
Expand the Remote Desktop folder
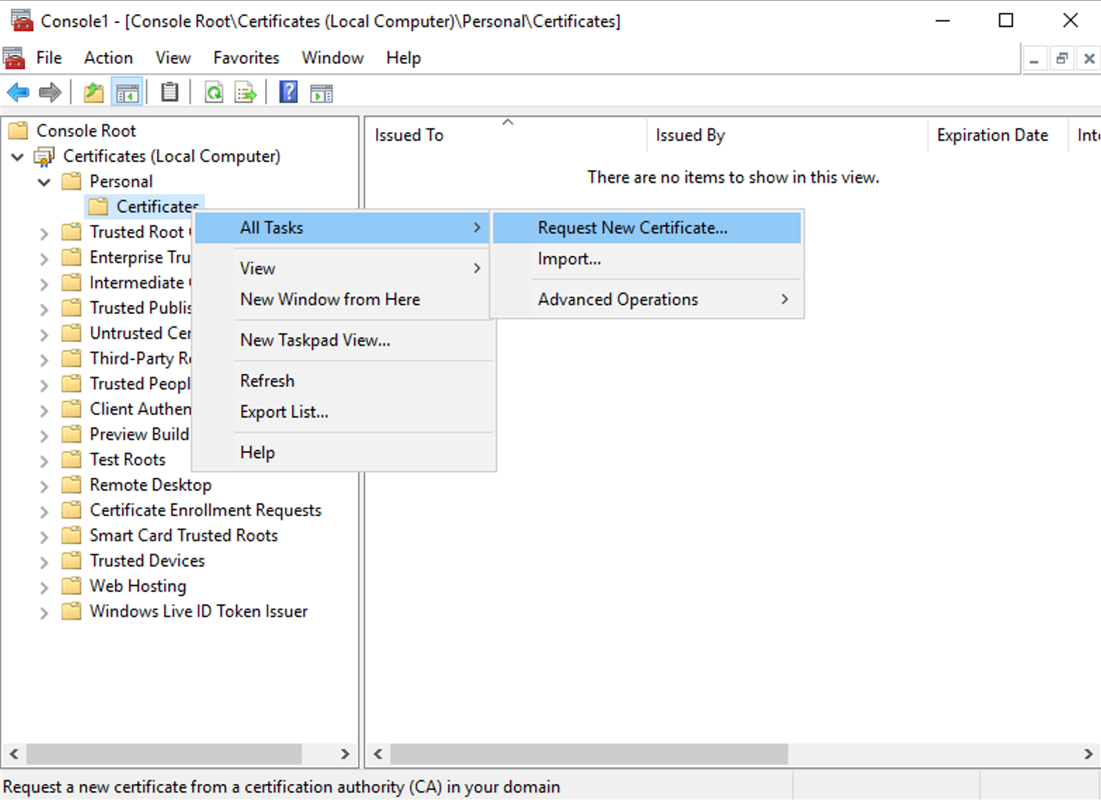pos(44,486)
